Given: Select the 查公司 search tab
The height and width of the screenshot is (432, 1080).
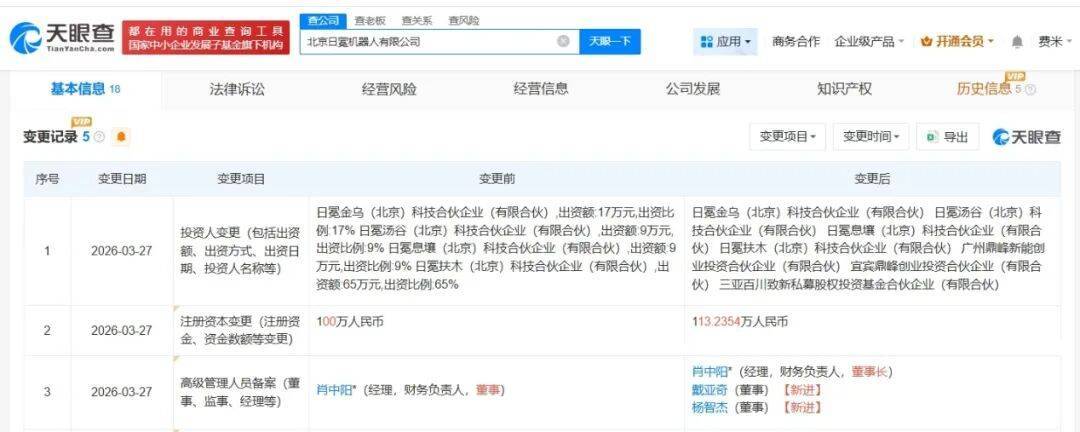Looking at the screenshot, I should pyautogui.click(x=322, y=21).
